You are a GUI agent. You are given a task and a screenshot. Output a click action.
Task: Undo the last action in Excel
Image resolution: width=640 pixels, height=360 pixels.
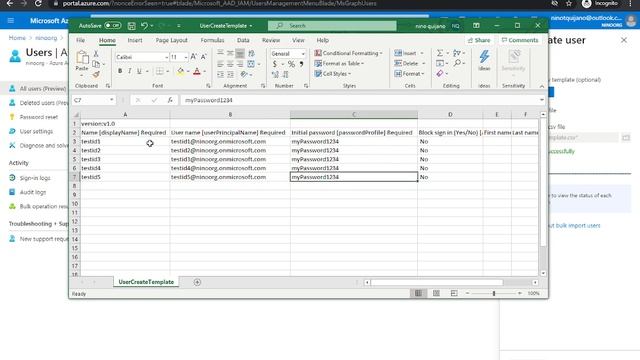tap(144, 26)
